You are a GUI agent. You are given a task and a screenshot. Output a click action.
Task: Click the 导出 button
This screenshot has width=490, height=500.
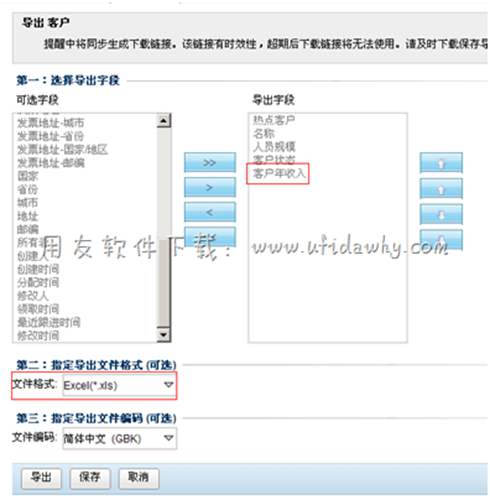coord(41,477)
